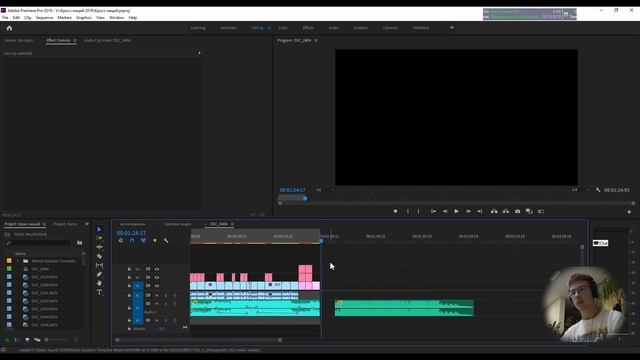Click Project panel thumbnail zoom slider
The height and width of the screenshot is (360, 640).
click(x=56, y=340)
